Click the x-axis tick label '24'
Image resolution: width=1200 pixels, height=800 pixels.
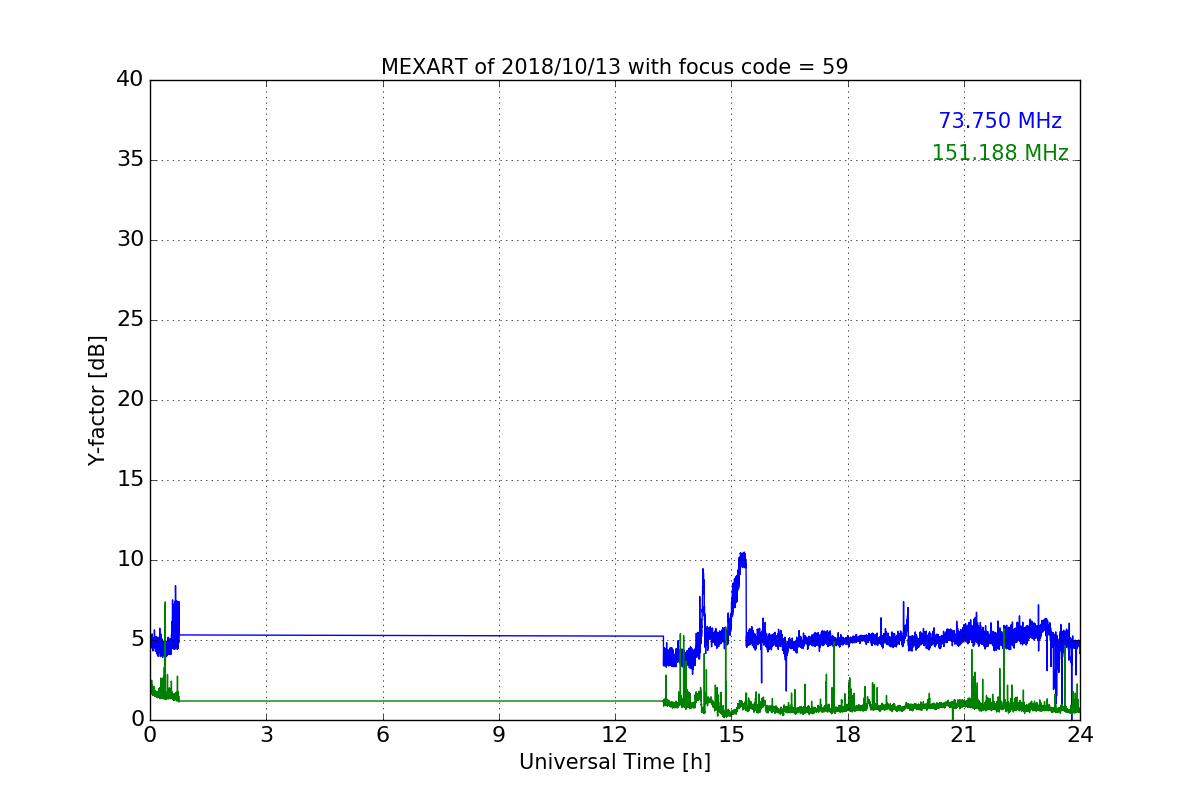tap(1080, 734)
